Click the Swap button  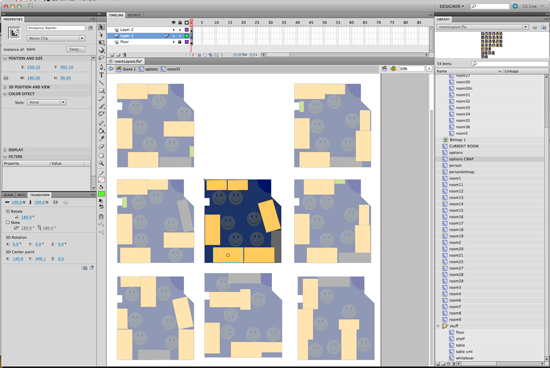click(x=75, y=49)
